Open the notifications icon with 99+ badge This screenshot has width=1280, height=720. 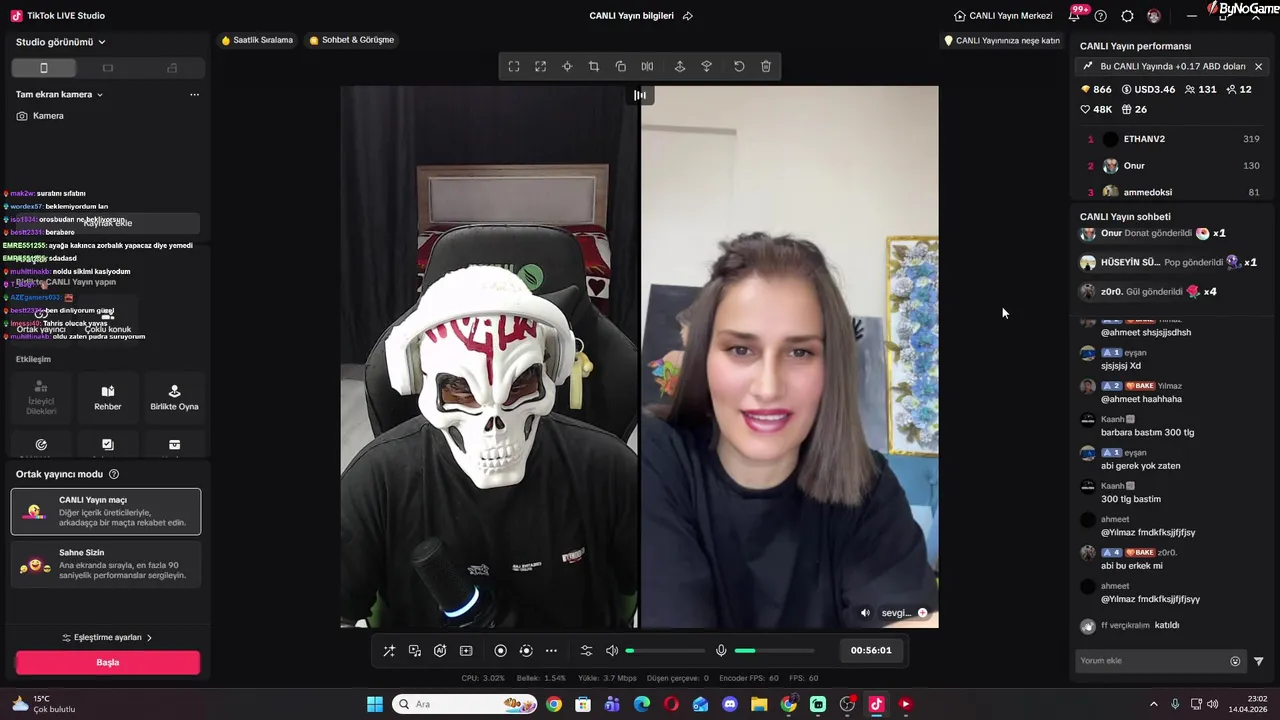point(1076,16)
